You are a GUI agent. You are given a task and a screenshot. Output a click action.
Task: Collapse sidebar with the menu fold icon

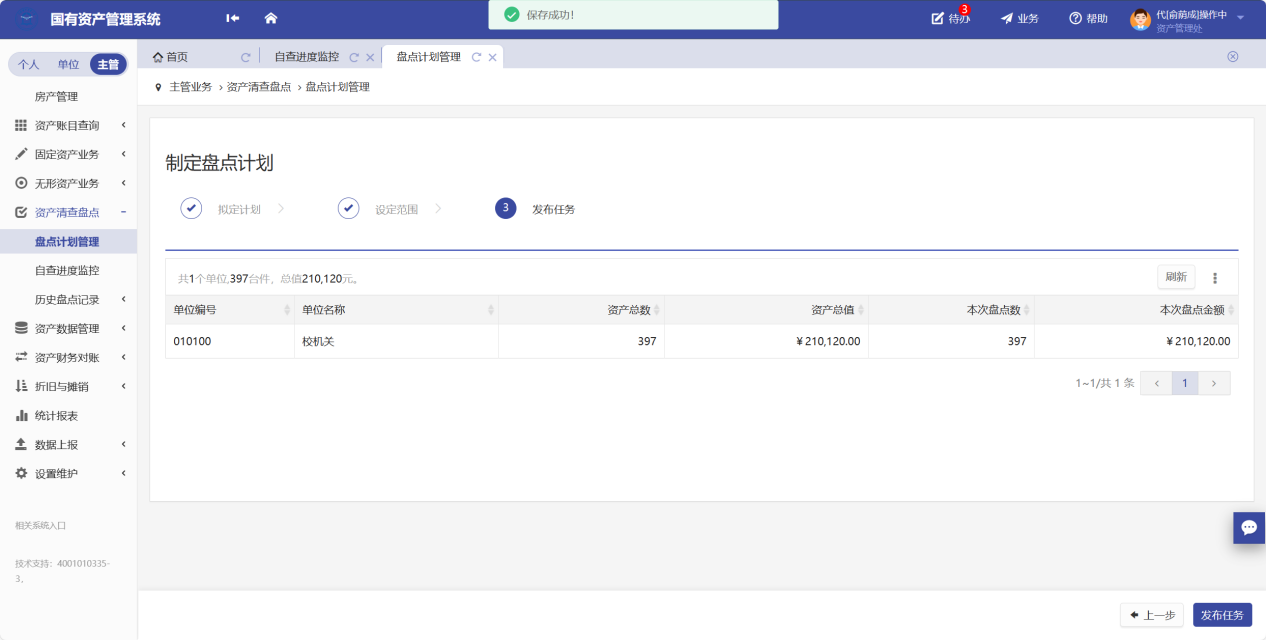pos(233,18)
